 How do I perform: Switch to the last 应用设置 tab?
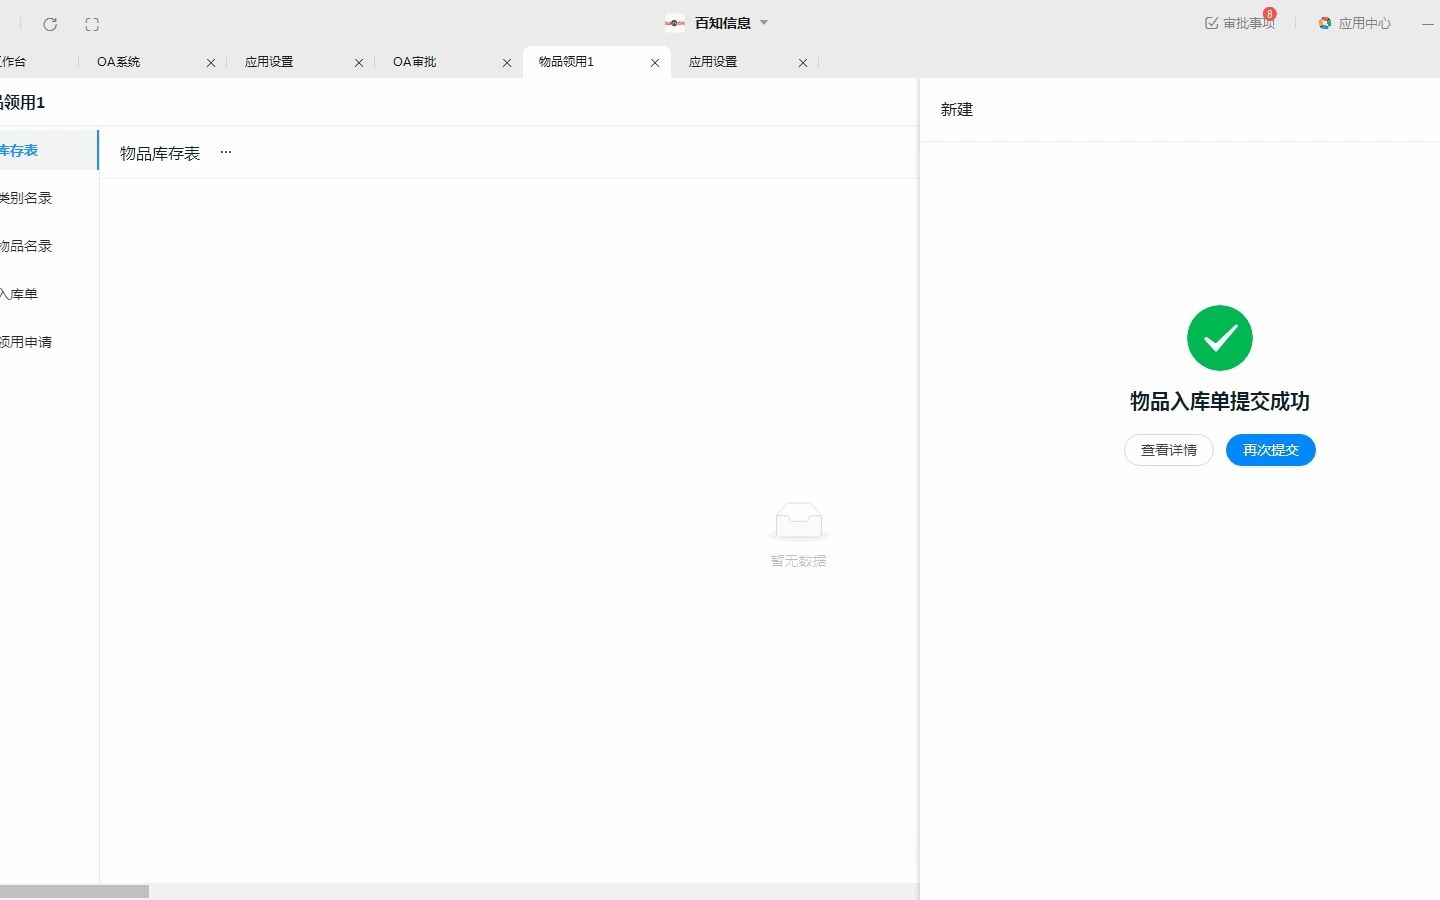pos(713,62)
